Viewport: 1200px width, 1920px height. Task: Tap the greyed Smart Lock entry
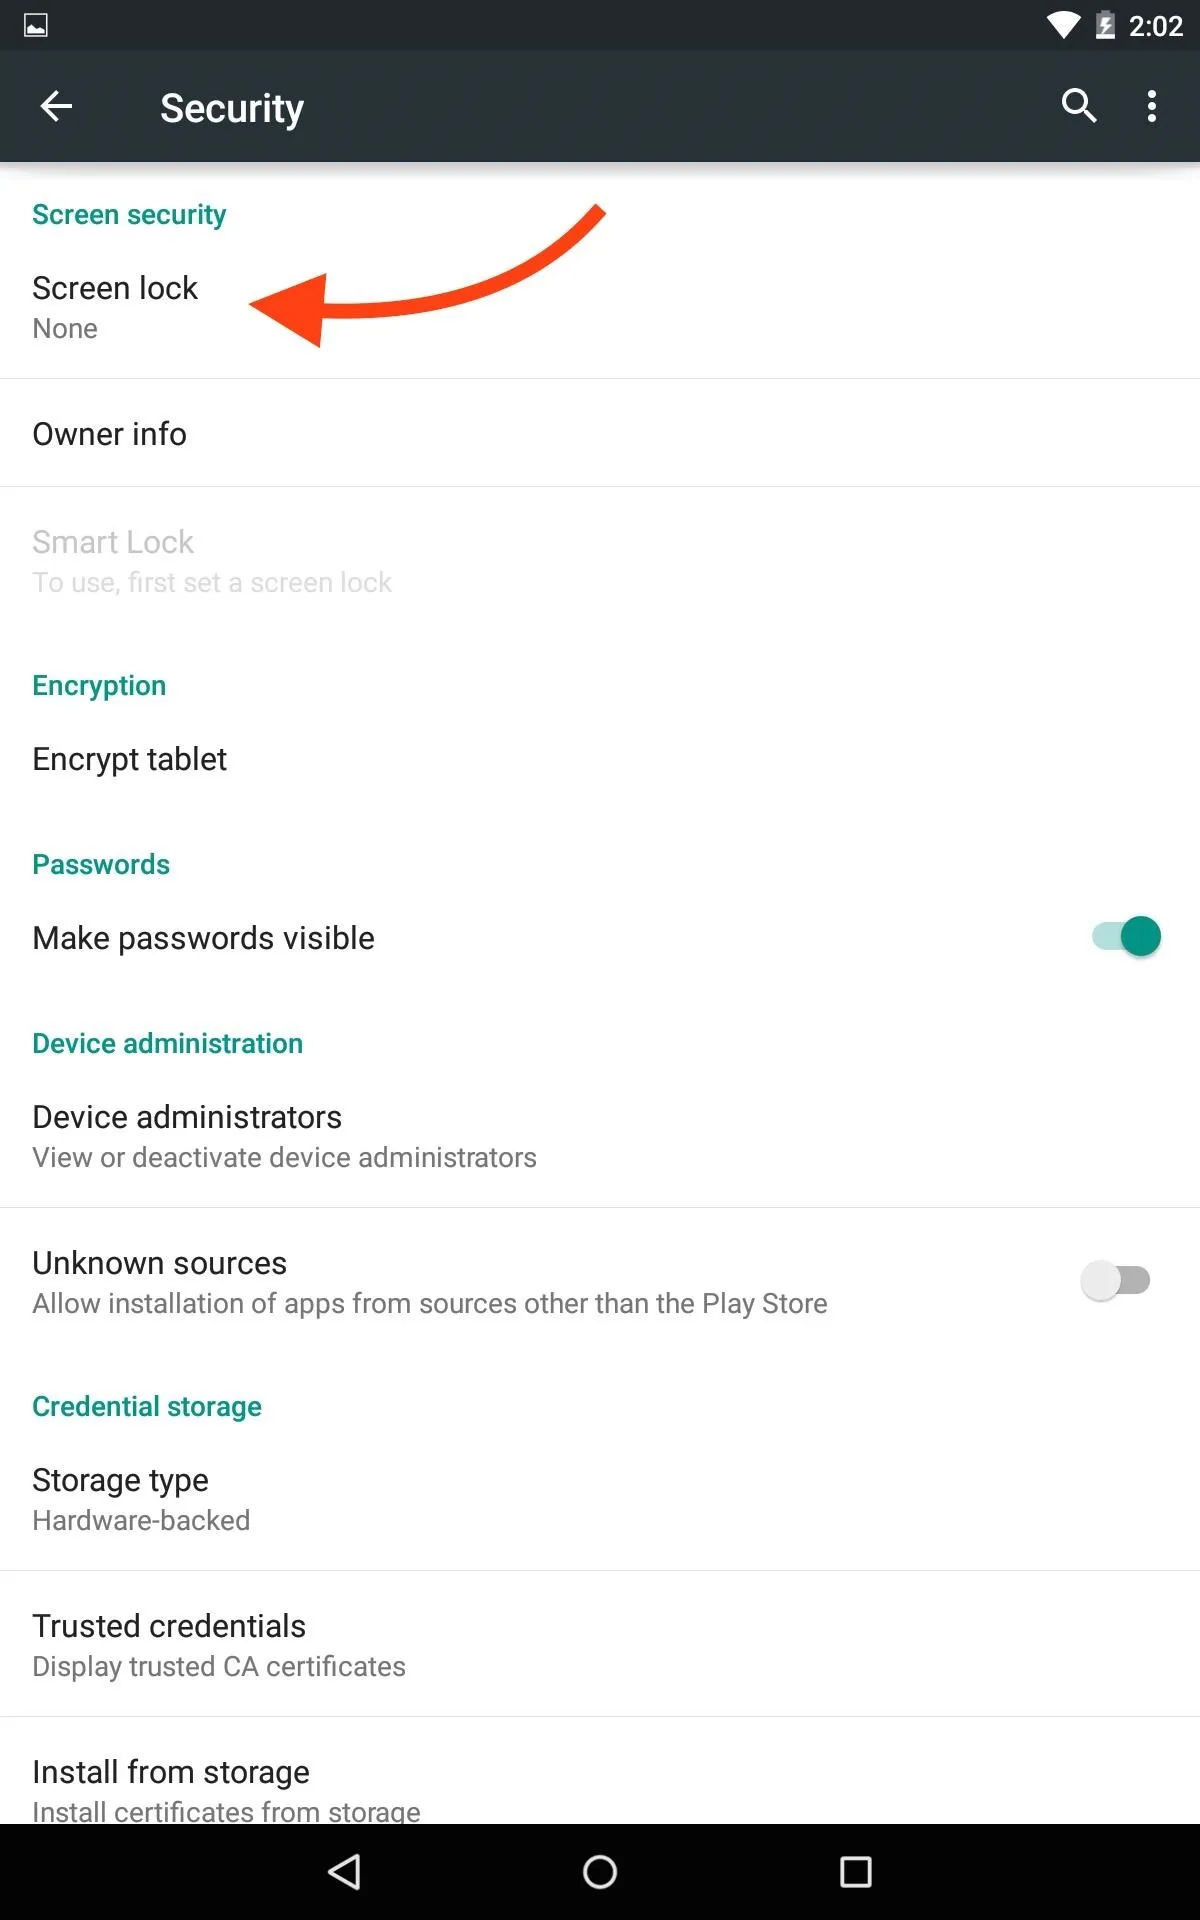pyautogui.click(x=600, y=561)
